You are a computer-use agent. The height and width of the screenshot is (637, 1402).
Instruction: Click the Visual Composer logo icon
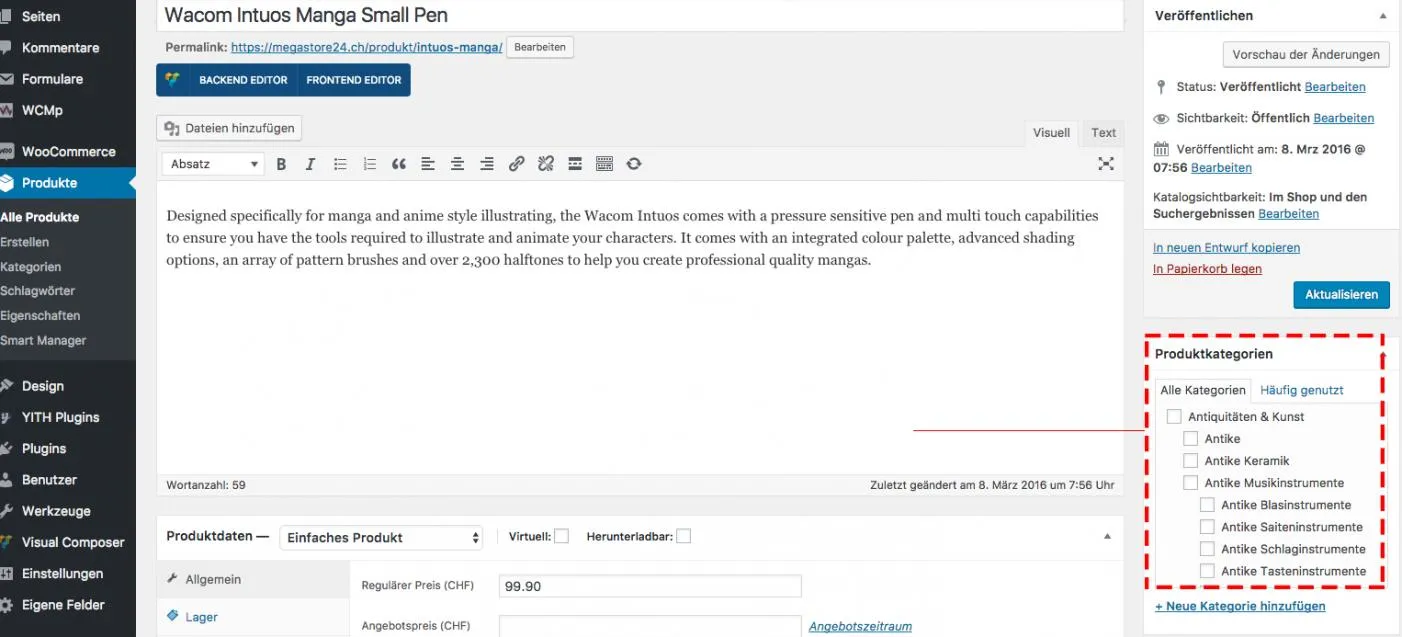pos(172,80)
